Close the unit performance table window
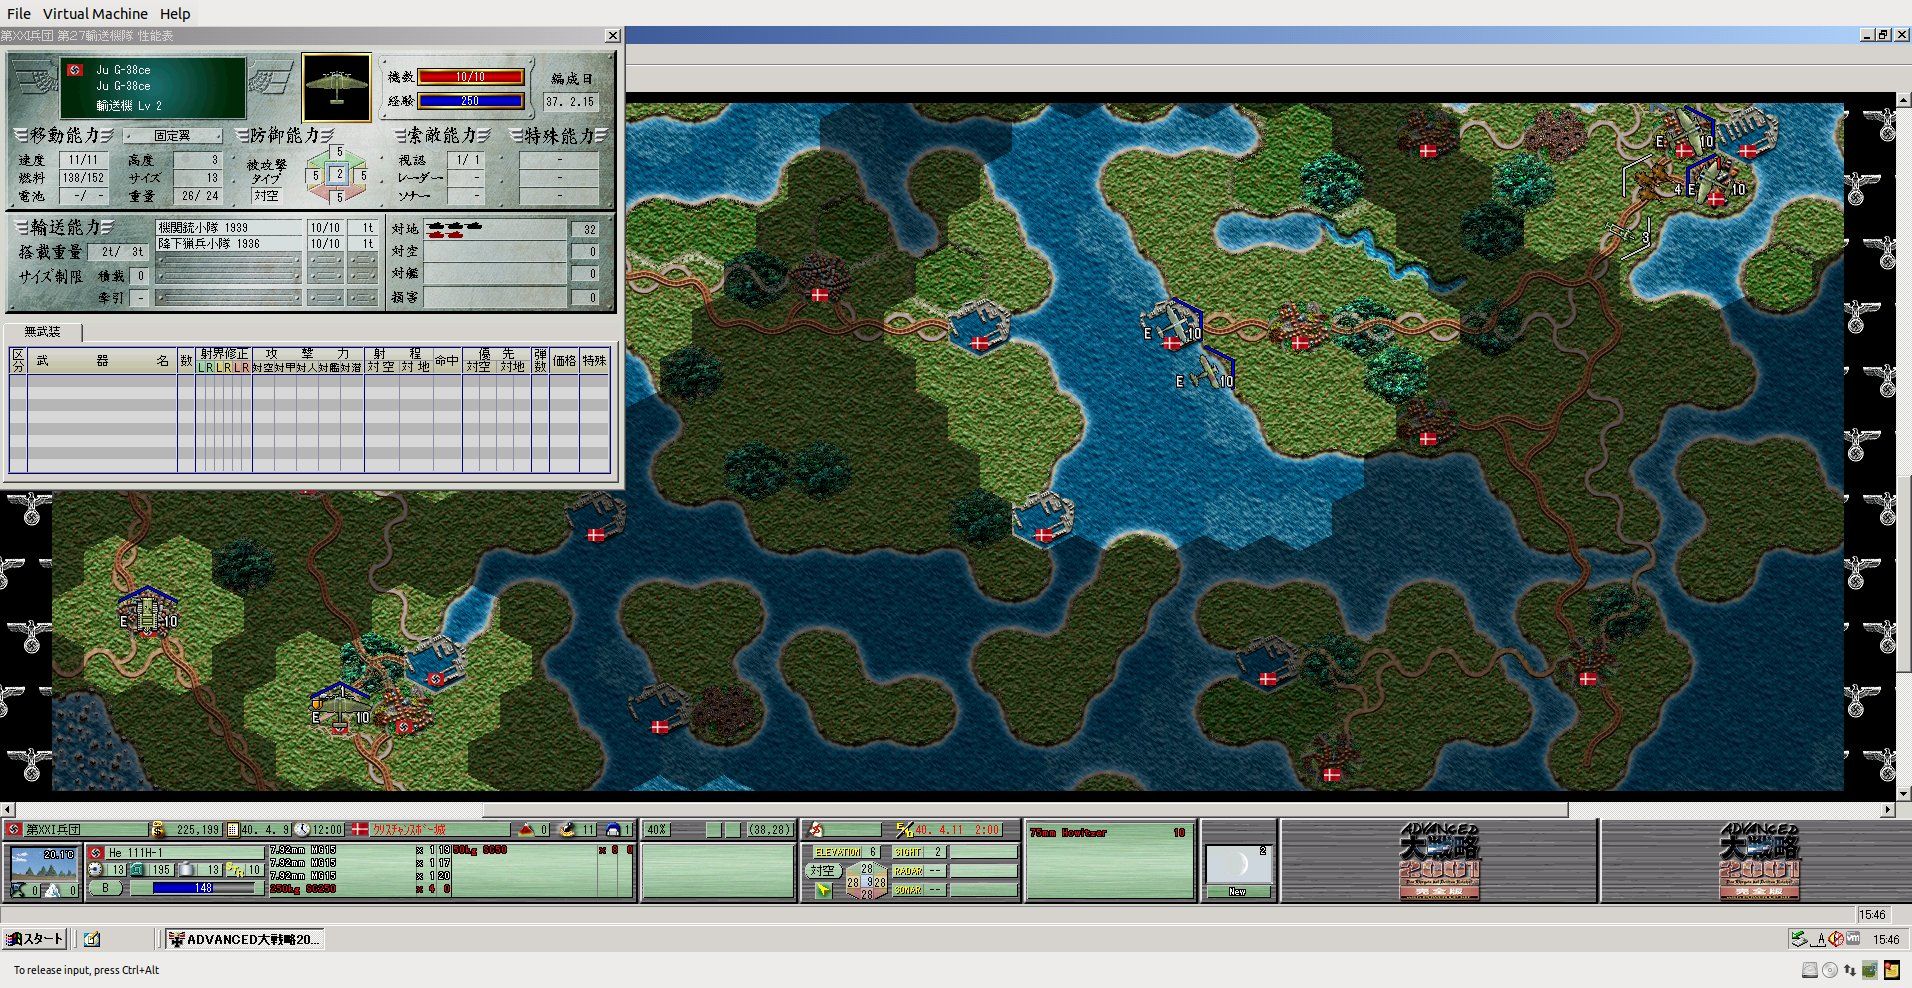1912x988 pixels. tap(612, 36)
